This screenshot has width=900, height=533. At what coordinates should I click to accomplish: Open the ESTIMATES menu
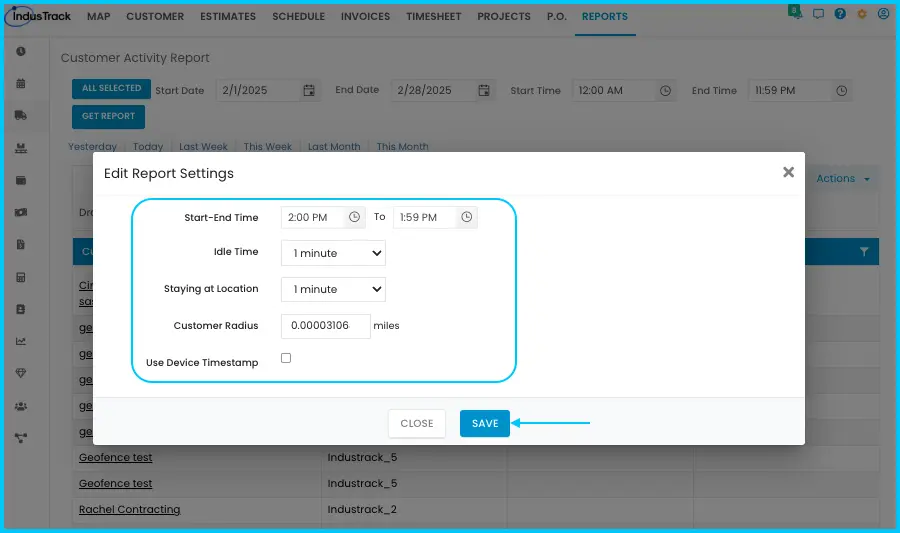point(228,17)
